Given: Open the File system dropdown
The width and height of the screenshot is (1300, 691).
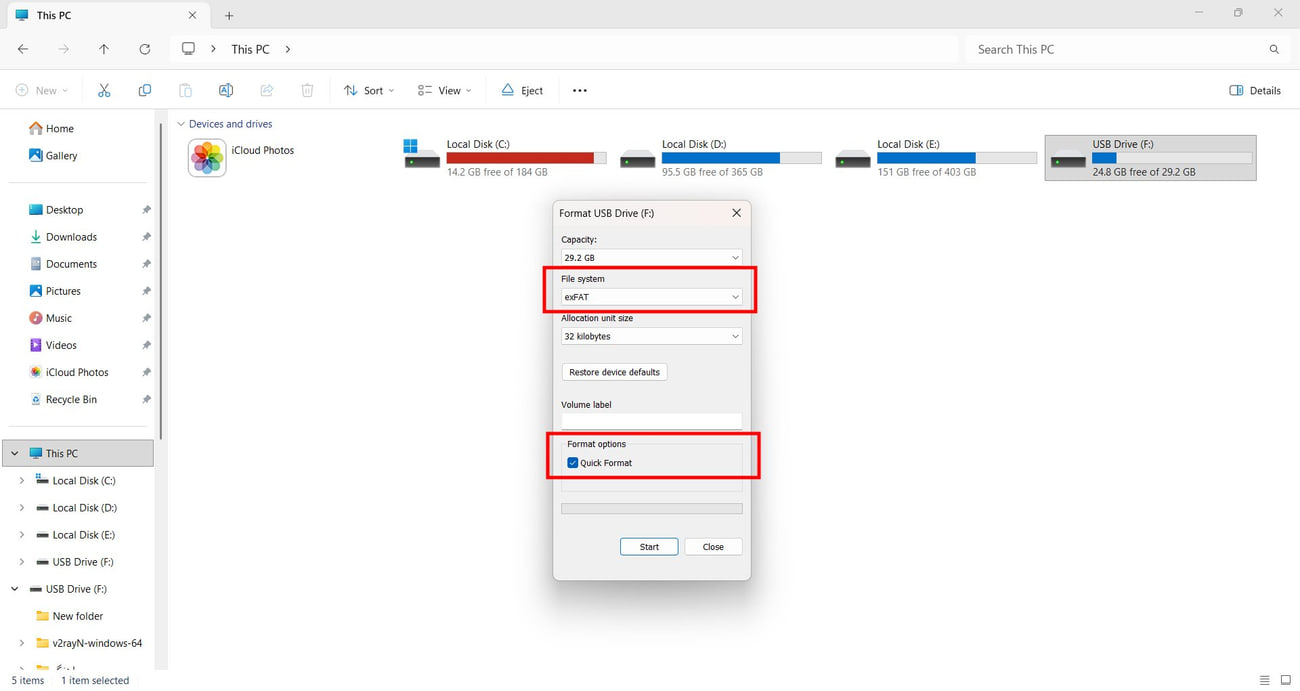Looking at the screenshot, I should pyautogui.click(x=652, y=297).
